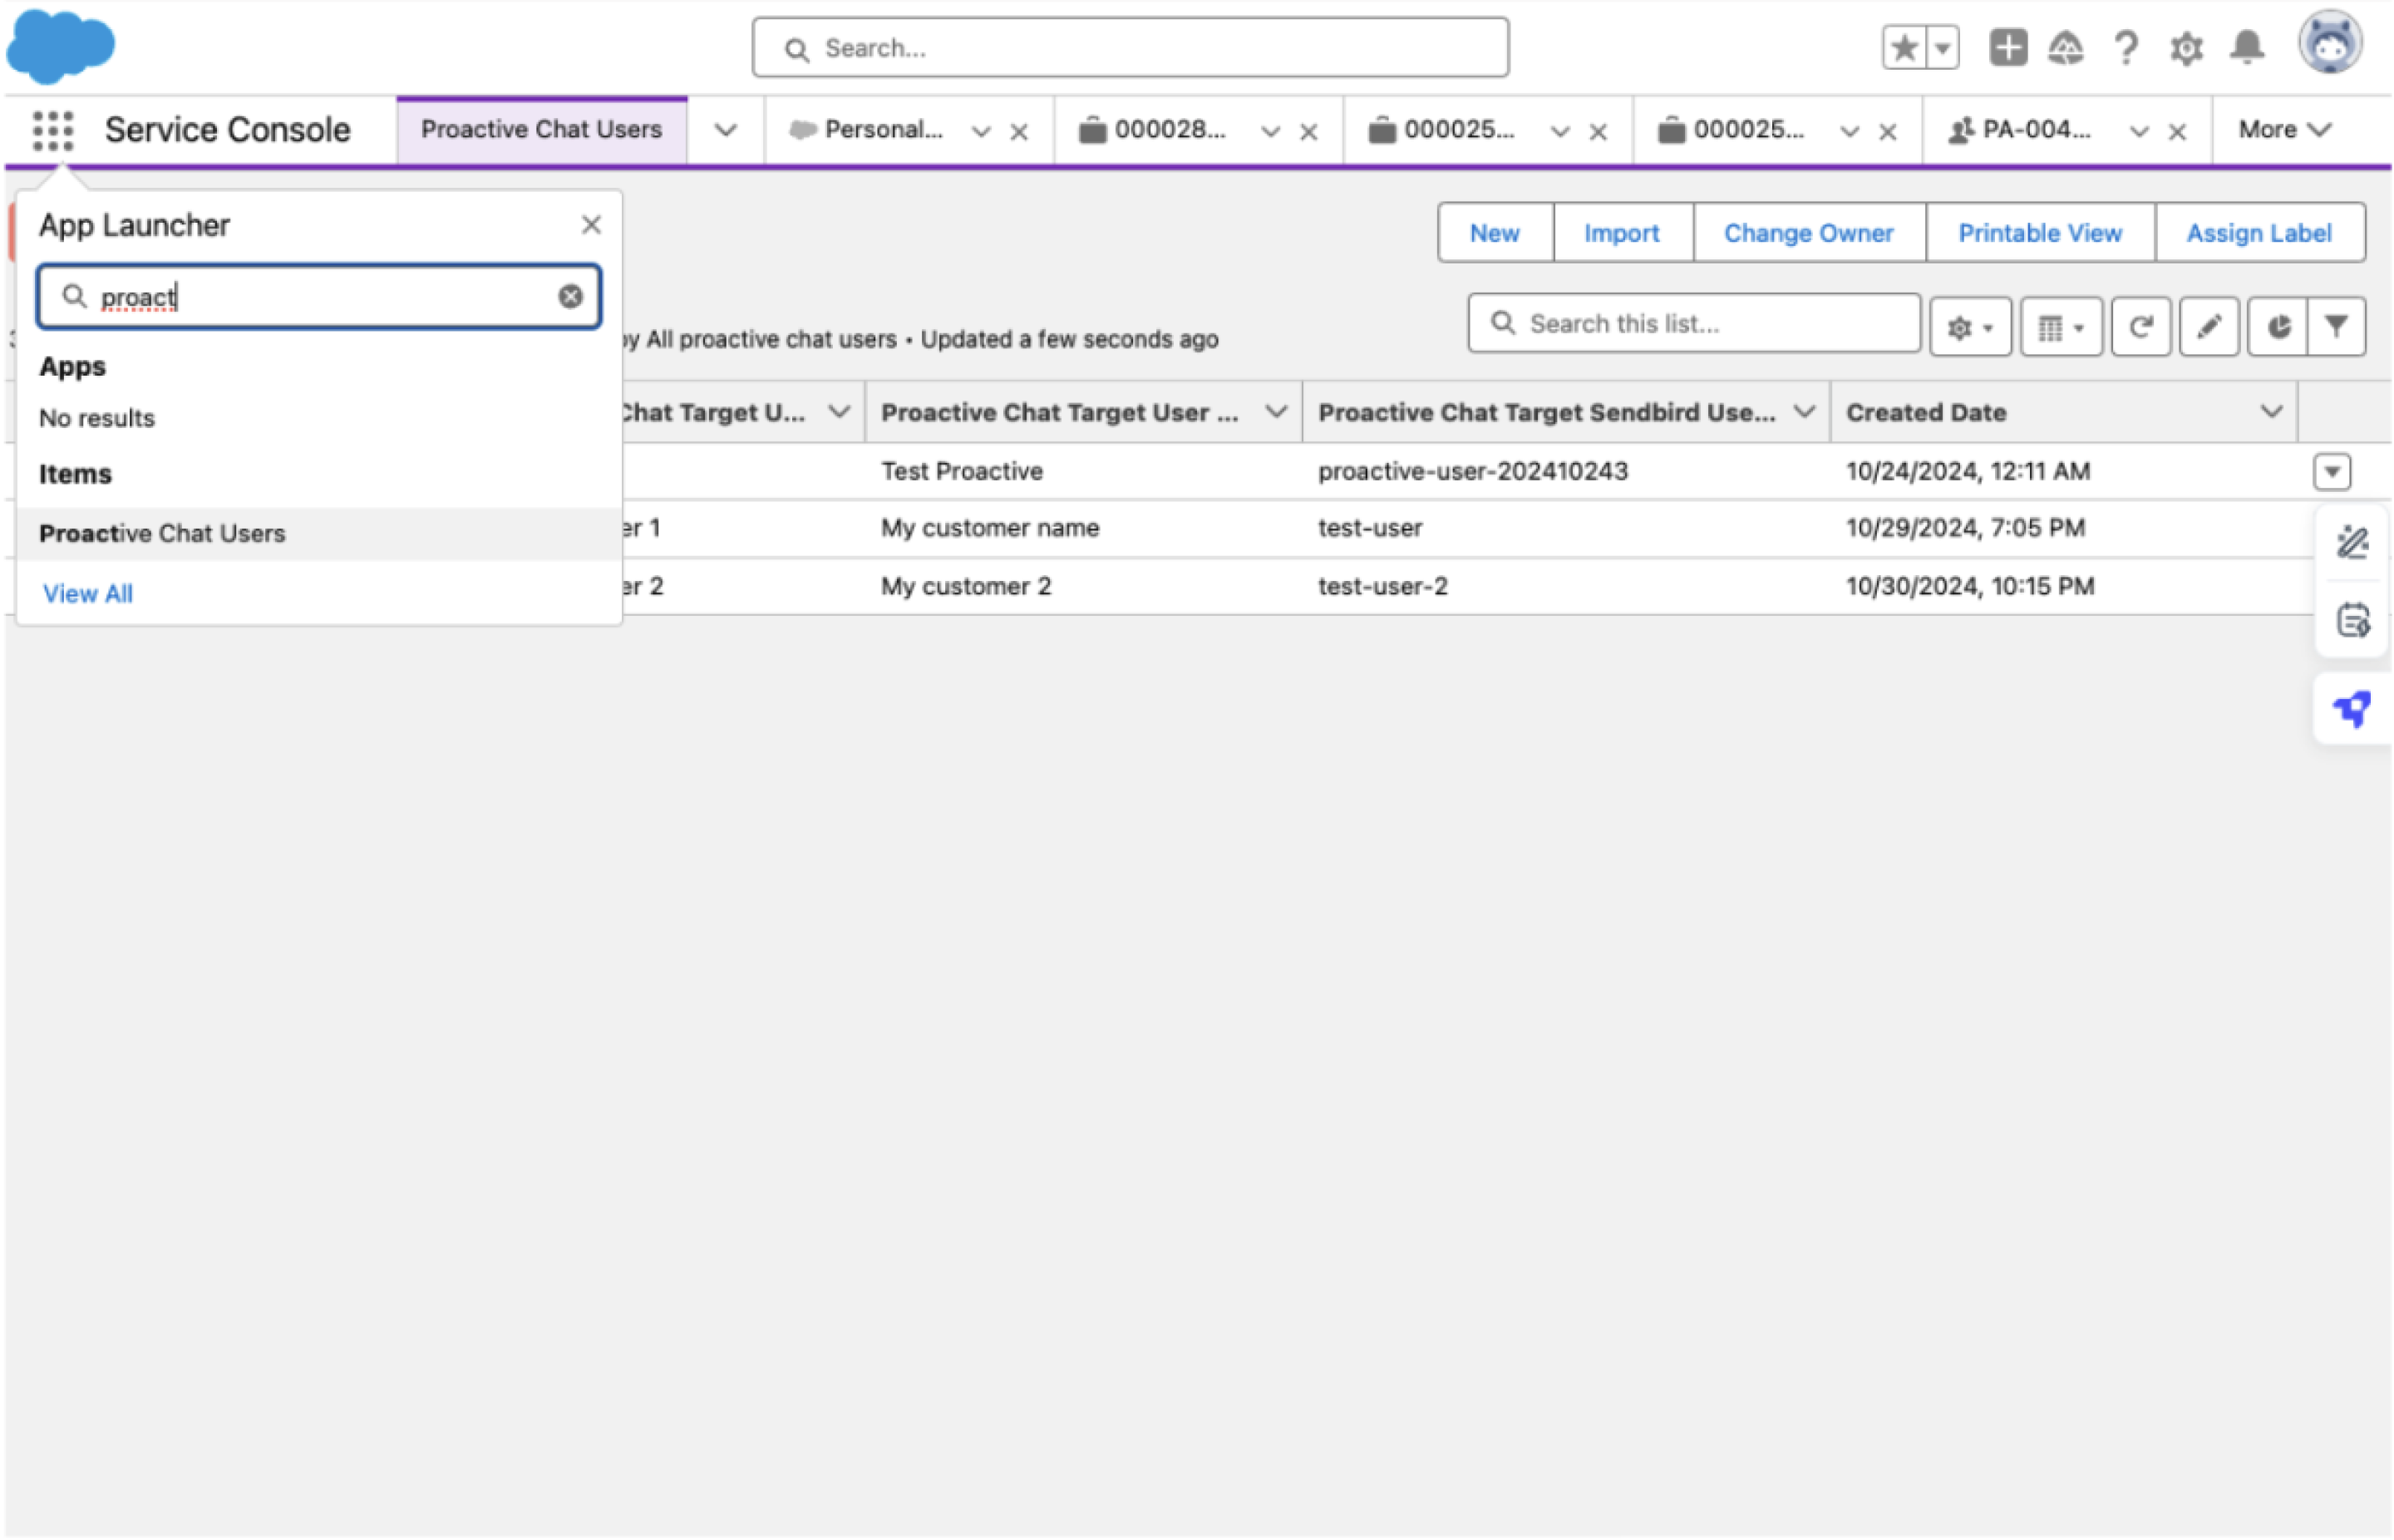The width and height of the screenshot is (2394, 1540).
Task: Open the Einstein writing assistant side icon
Action: (x=2352, y=543)
